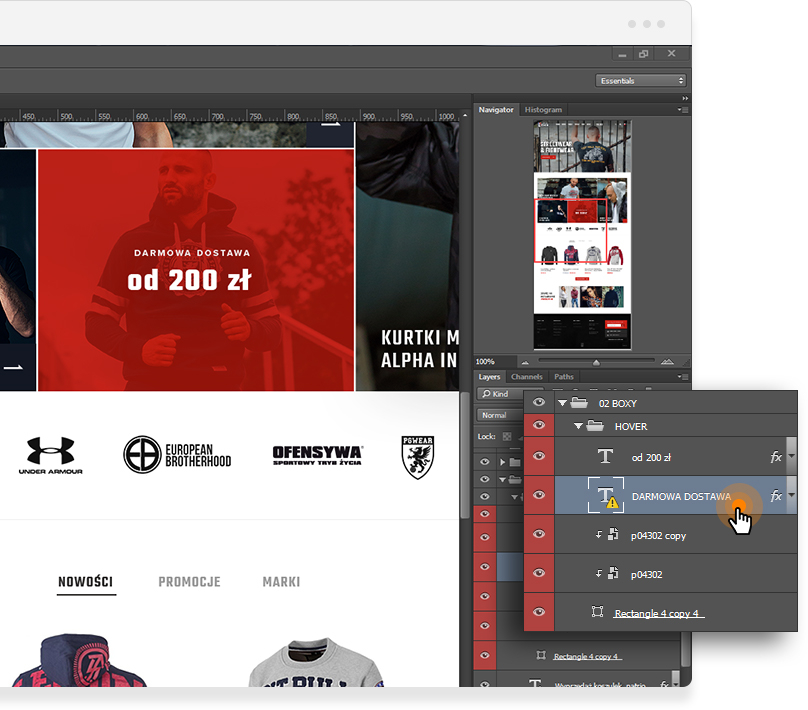The height and width of the screenshot is (710, 808).
Task: Click the text layer icon for 'od 200 zł'
Action: (x=605, y=457)
